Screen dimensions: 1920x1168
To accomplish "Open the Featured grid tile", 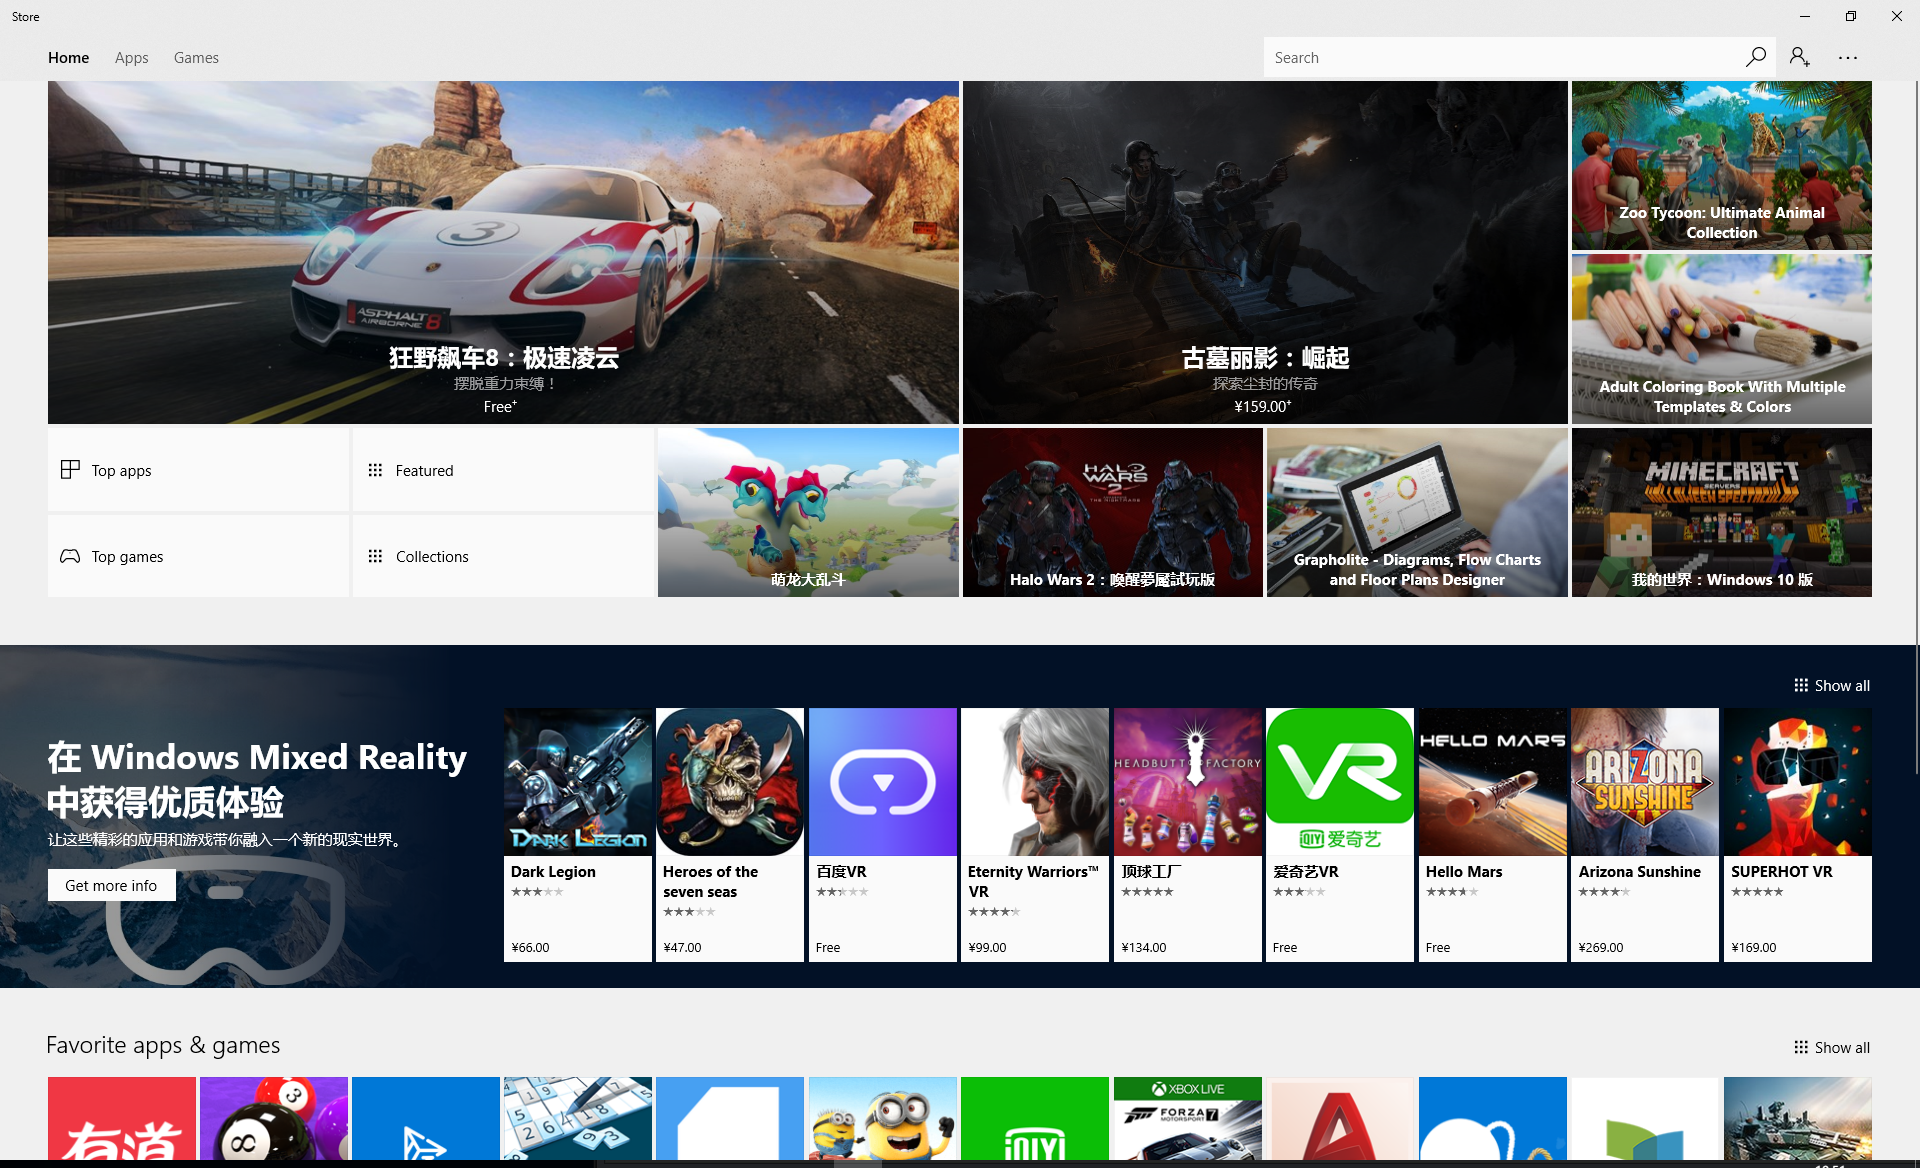I will (x=502, y=470).
